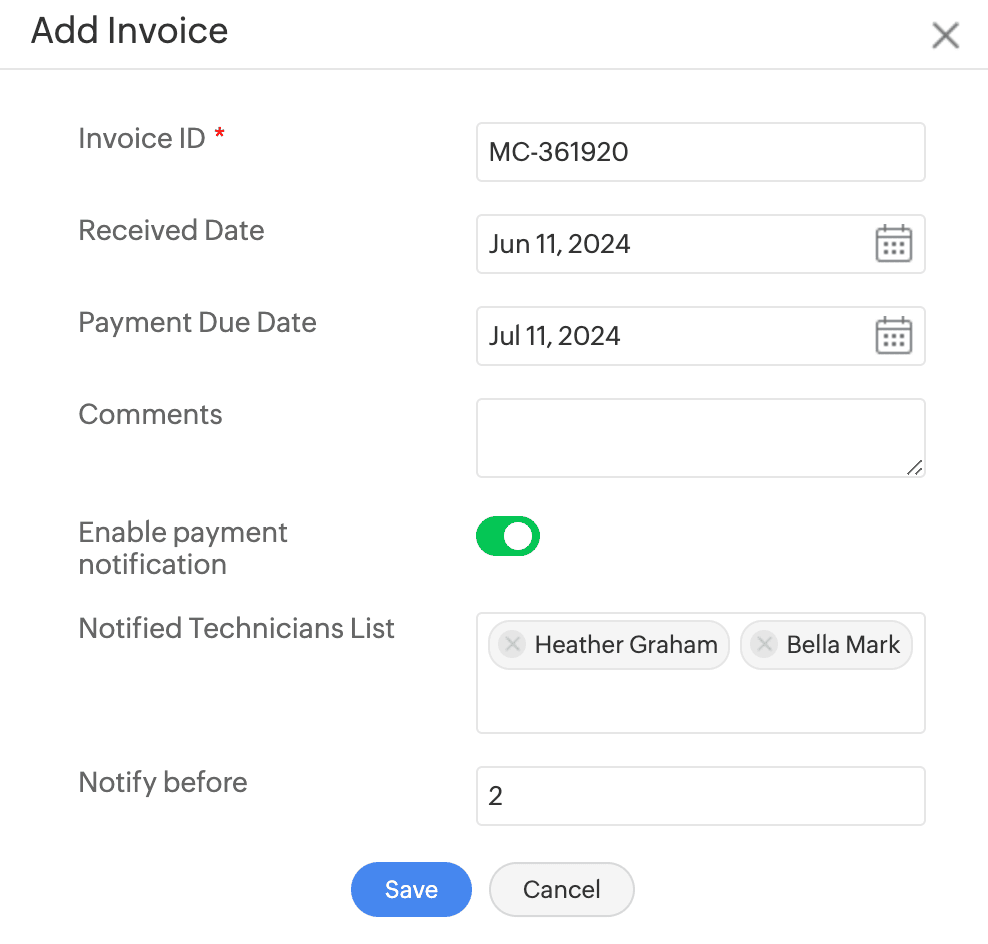Viewport: 988px width, 944px height.
Task: Click the Invoice ID field with MC-361920
Action: tap(700, 152)
